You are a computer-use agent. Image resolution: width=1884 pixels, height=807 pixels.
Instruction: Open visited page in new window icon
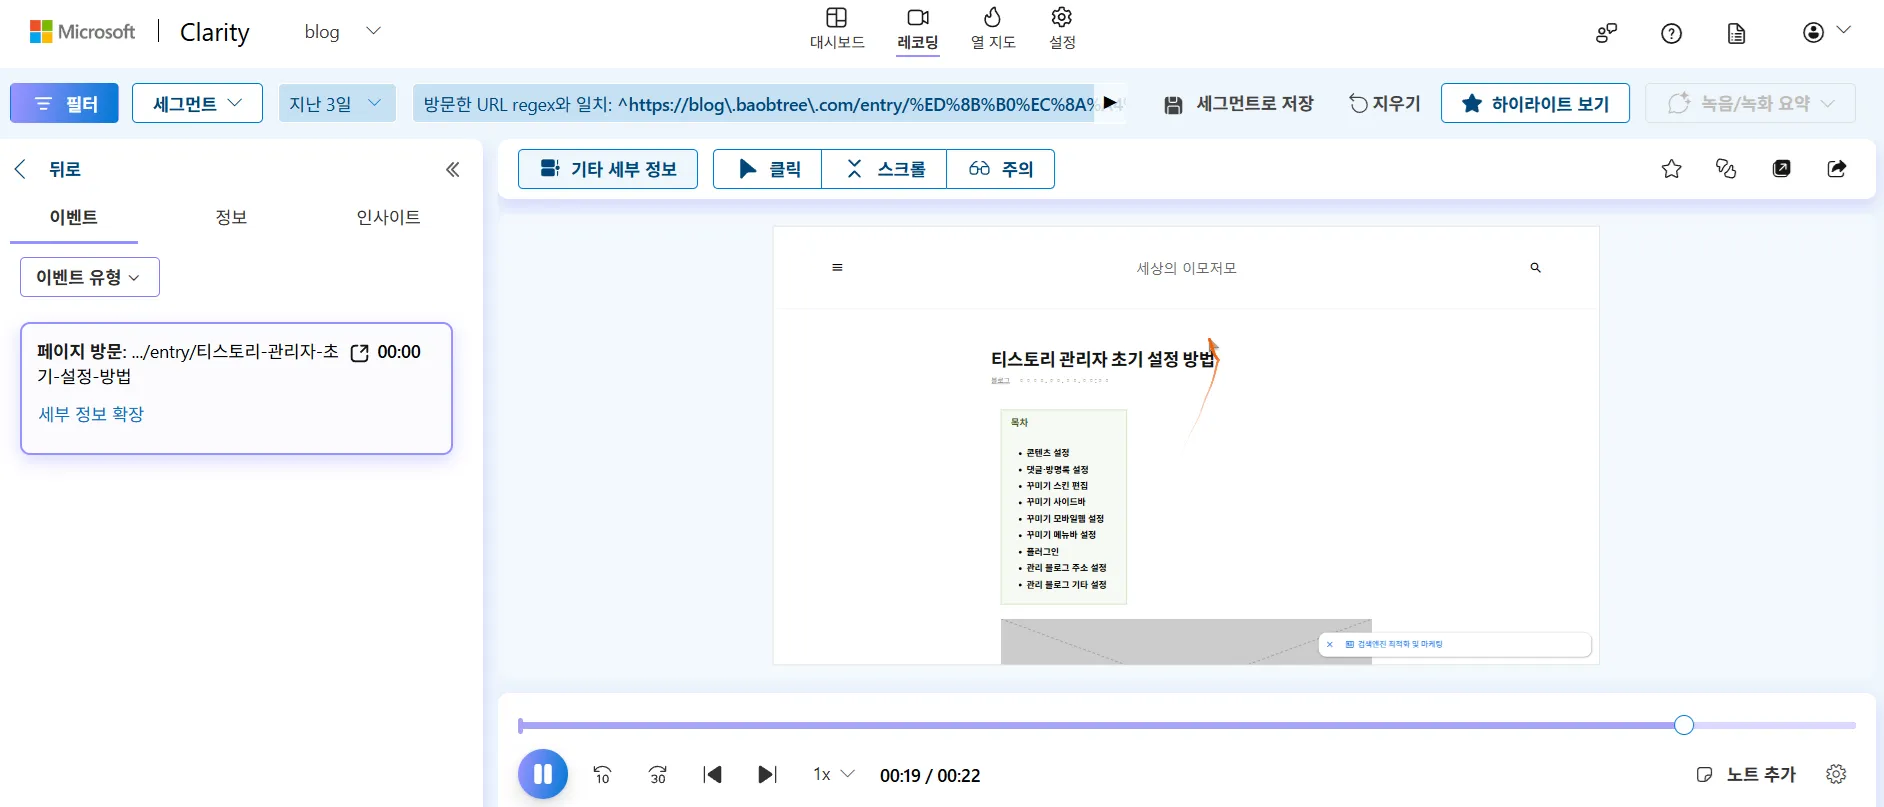tap(360, 352)
